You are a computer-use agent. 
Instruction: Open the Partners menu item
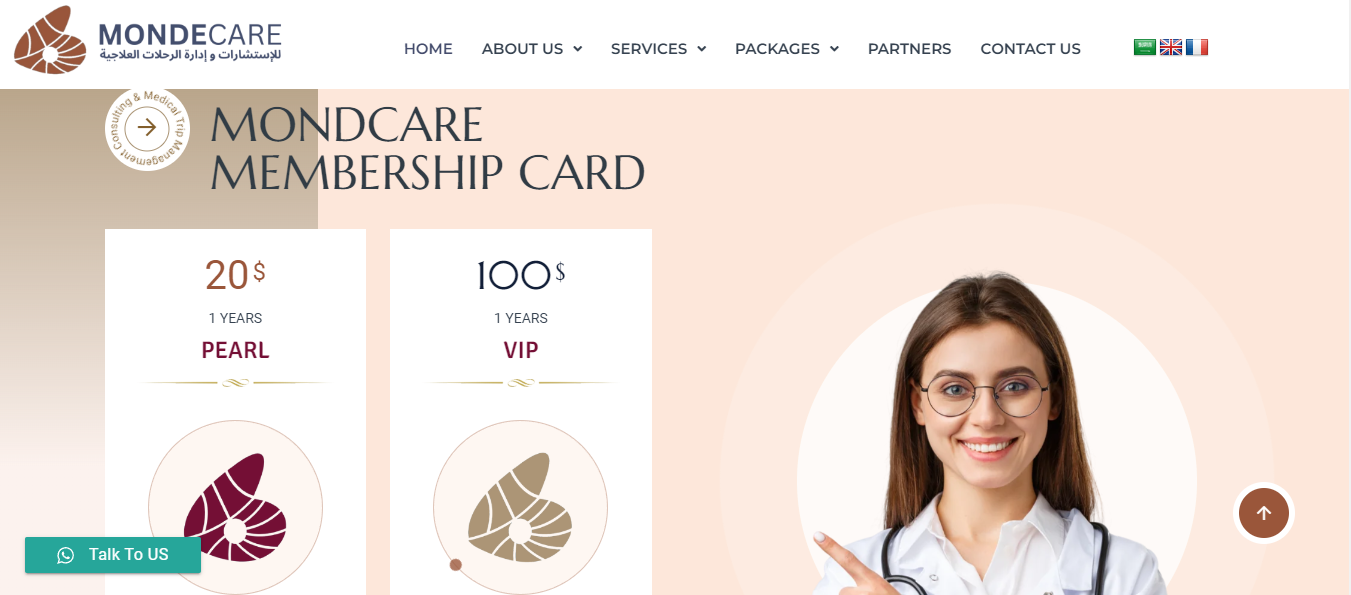pyautogui.click(x=909, y=49)
